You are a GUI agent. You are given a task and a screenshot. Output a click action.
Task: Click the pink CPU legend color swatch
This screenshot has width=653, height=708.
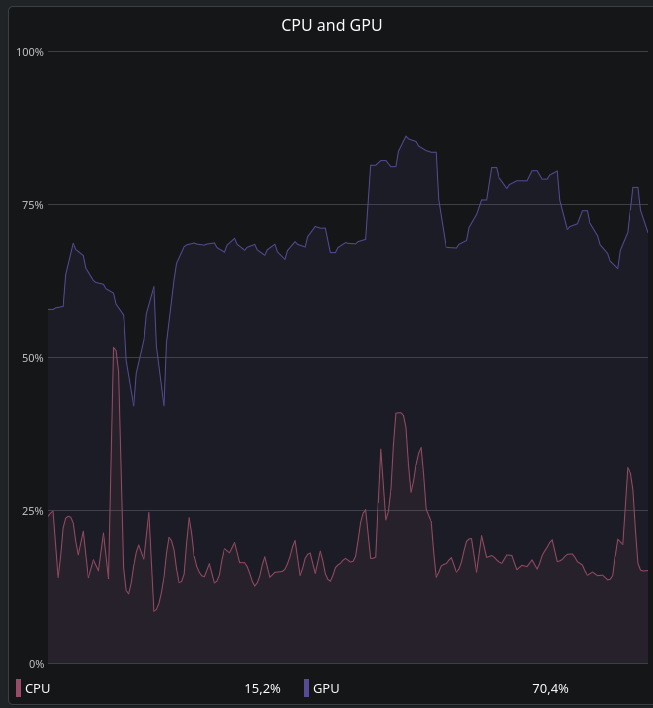click(x=18, y=688)
